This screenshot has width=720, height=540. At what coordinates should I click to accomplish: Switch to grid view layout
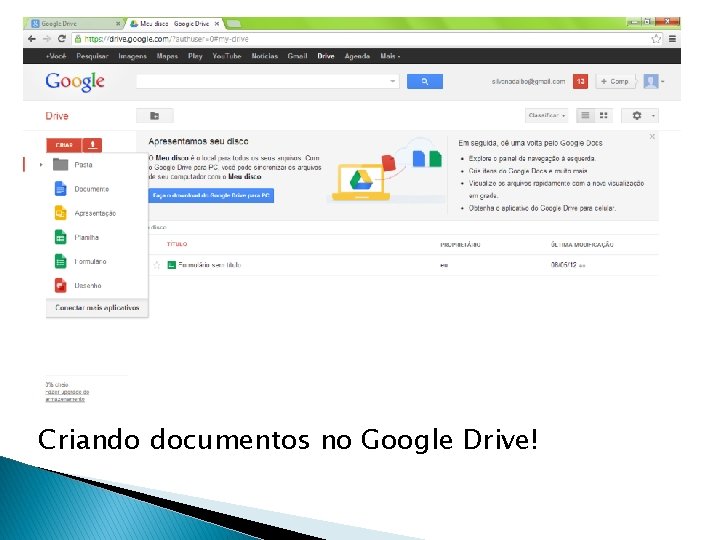604,115
